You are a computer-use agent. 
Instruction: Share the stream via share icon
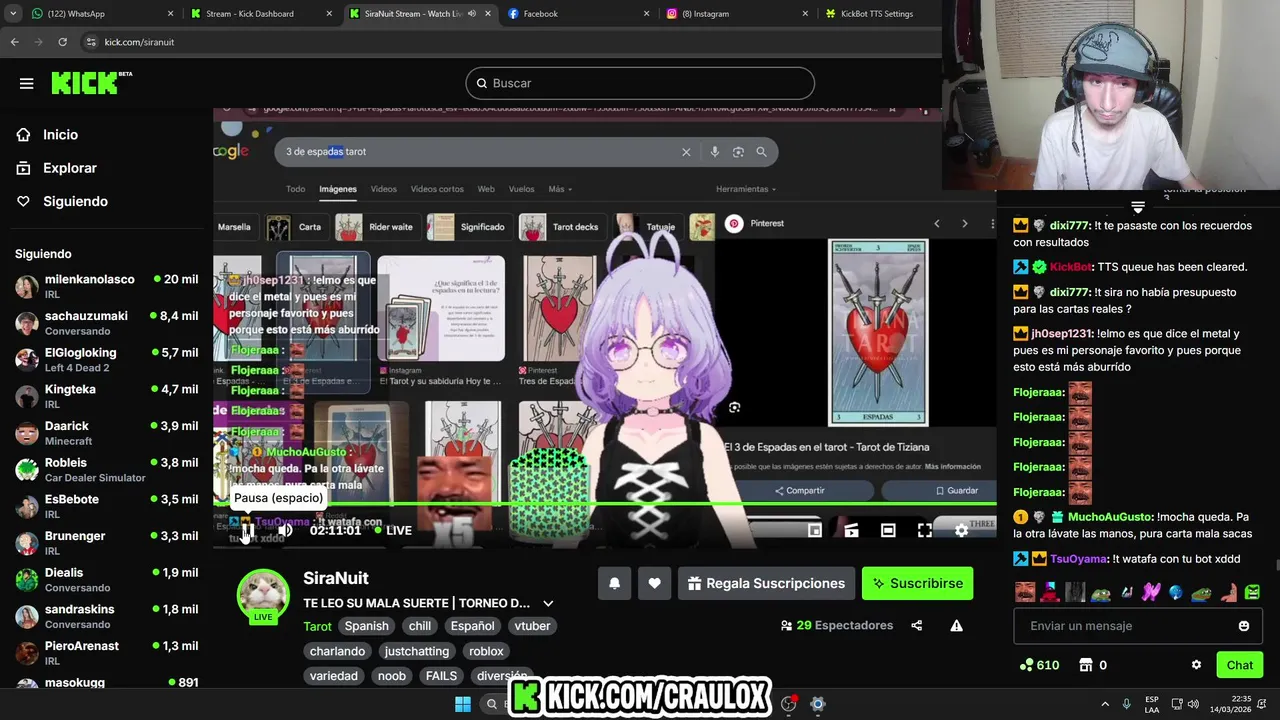[916, 626]
